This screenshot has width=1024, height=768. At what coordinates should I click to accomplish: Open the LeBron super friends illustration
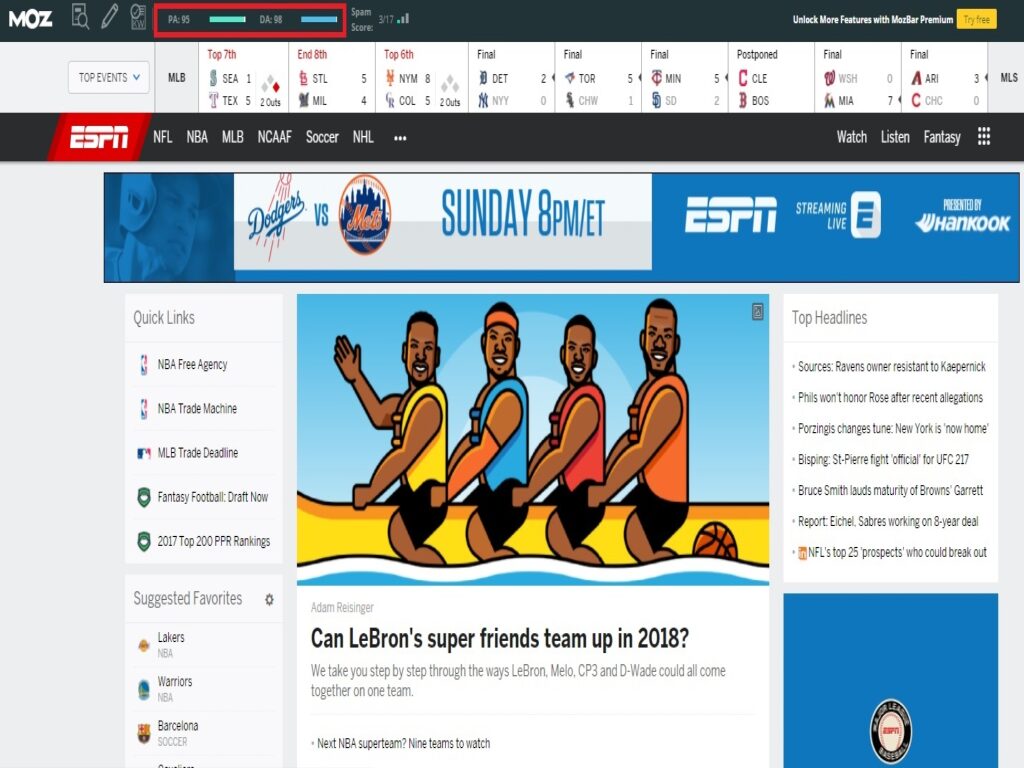click(533, 439)
